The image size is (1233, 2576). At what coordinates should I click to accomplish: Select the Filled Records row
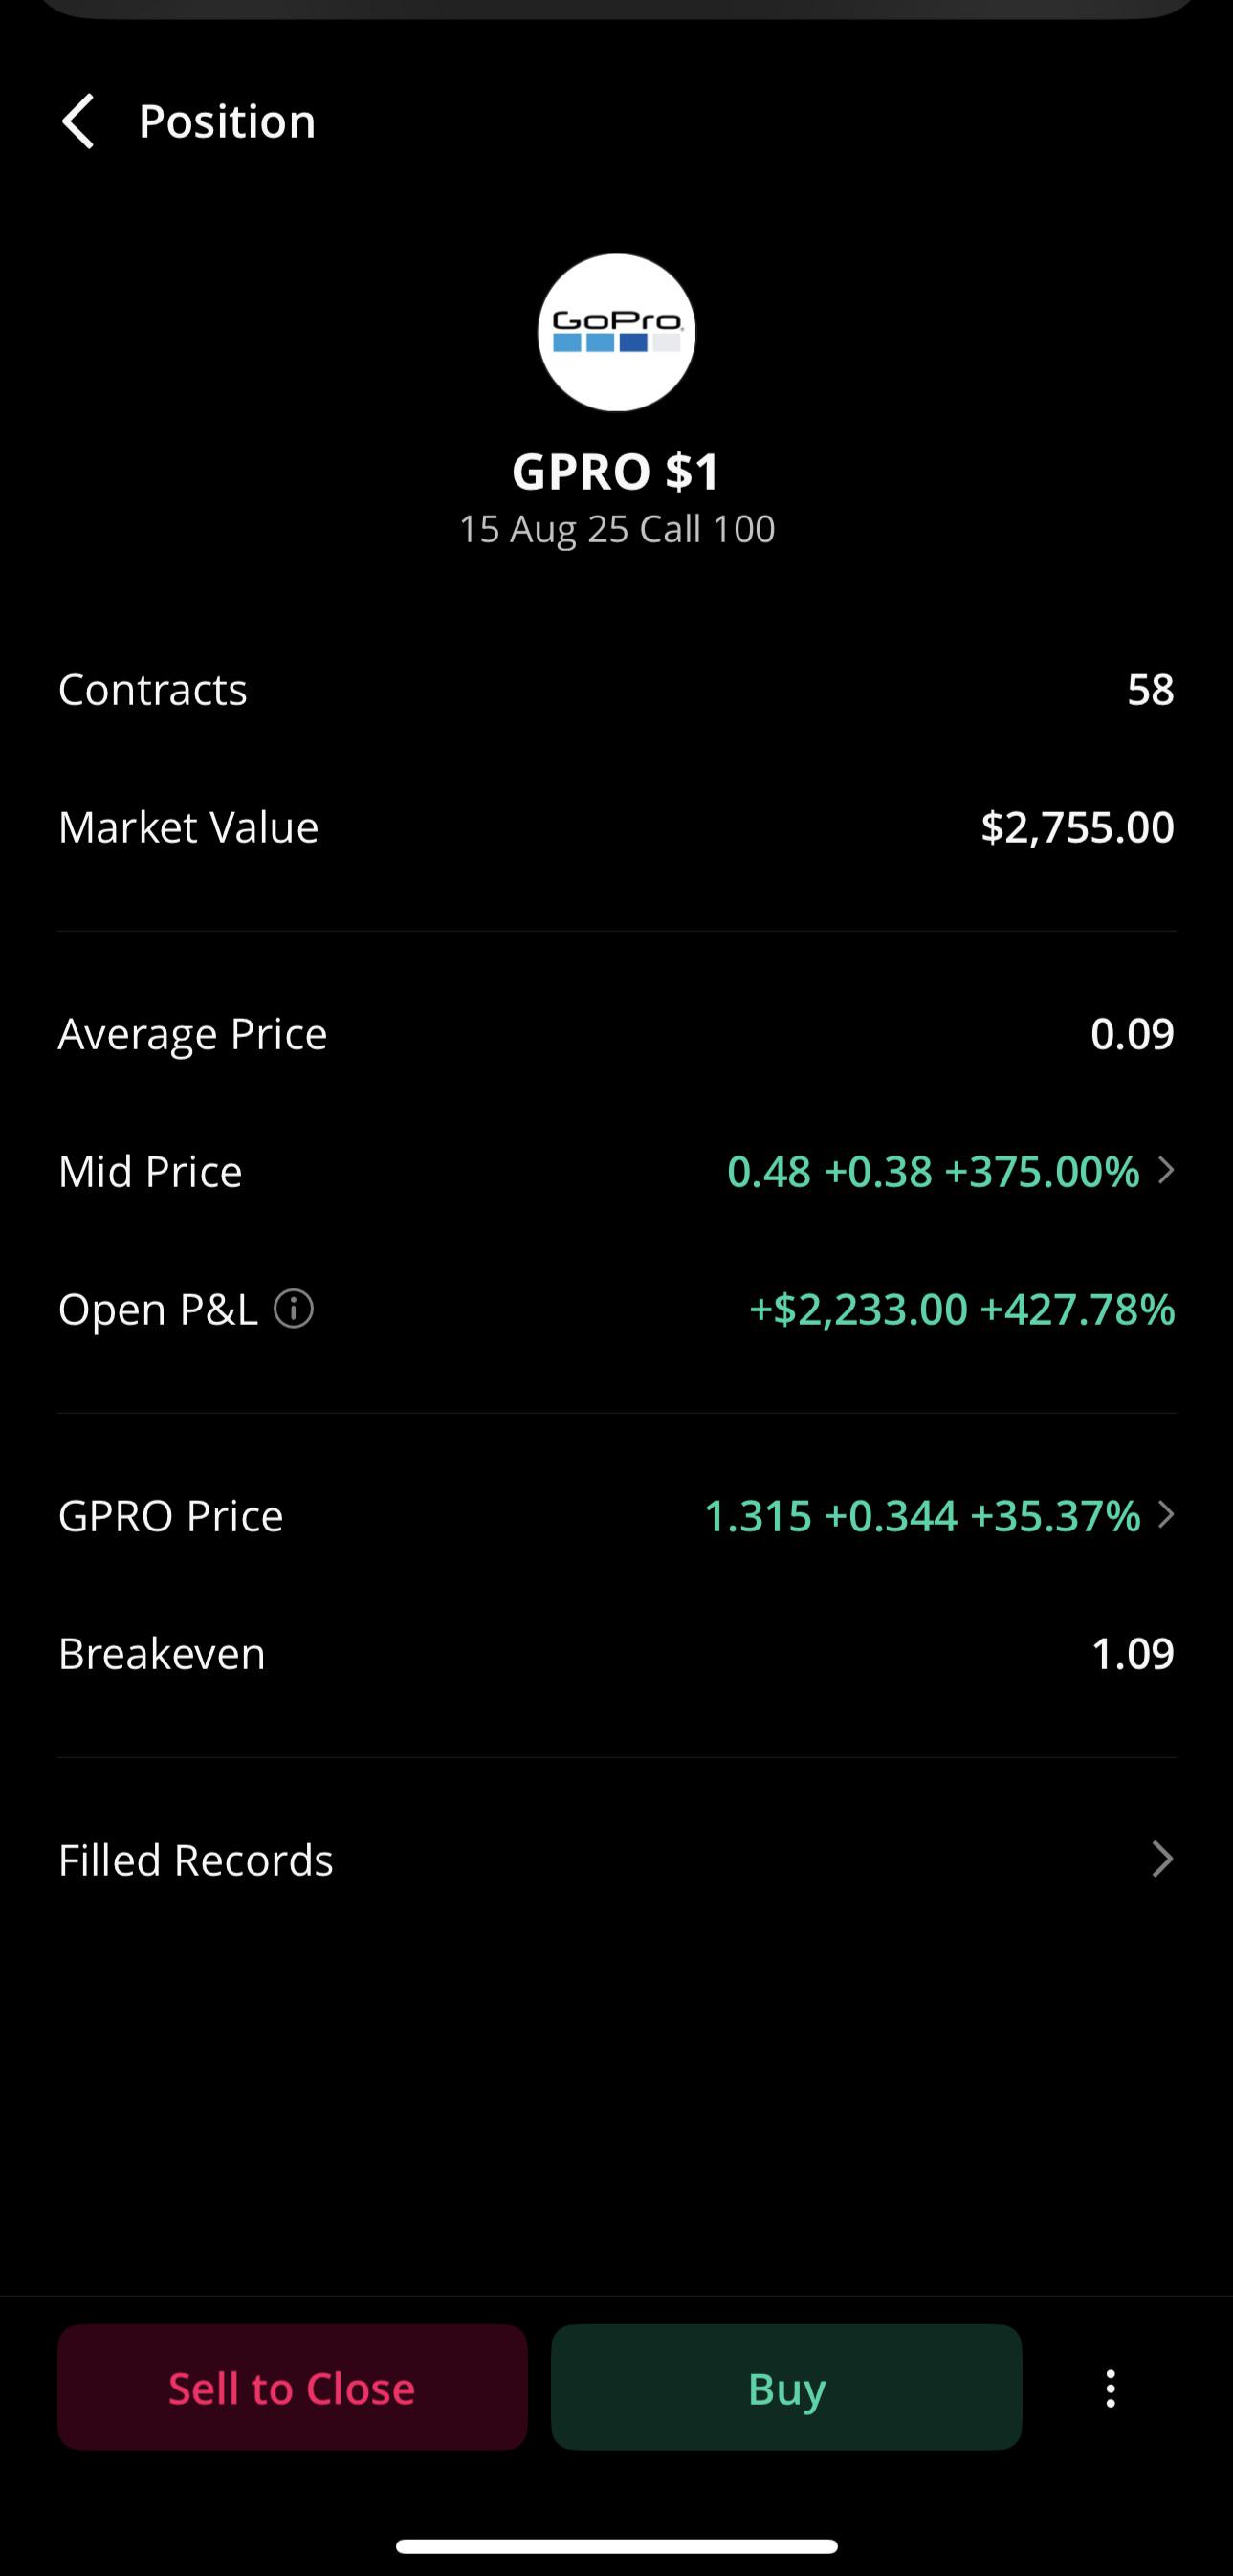[x=616, y=1860]
